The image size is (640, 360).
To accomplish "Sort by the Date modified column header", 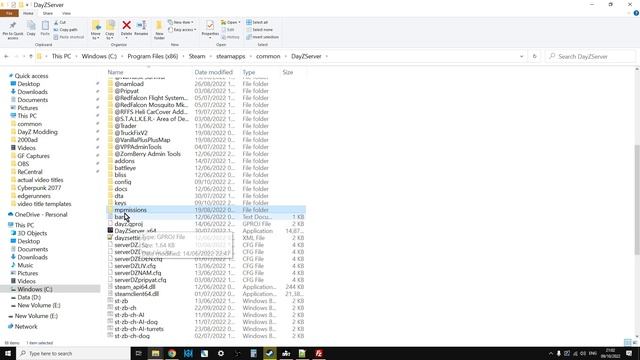I will 213,72.
